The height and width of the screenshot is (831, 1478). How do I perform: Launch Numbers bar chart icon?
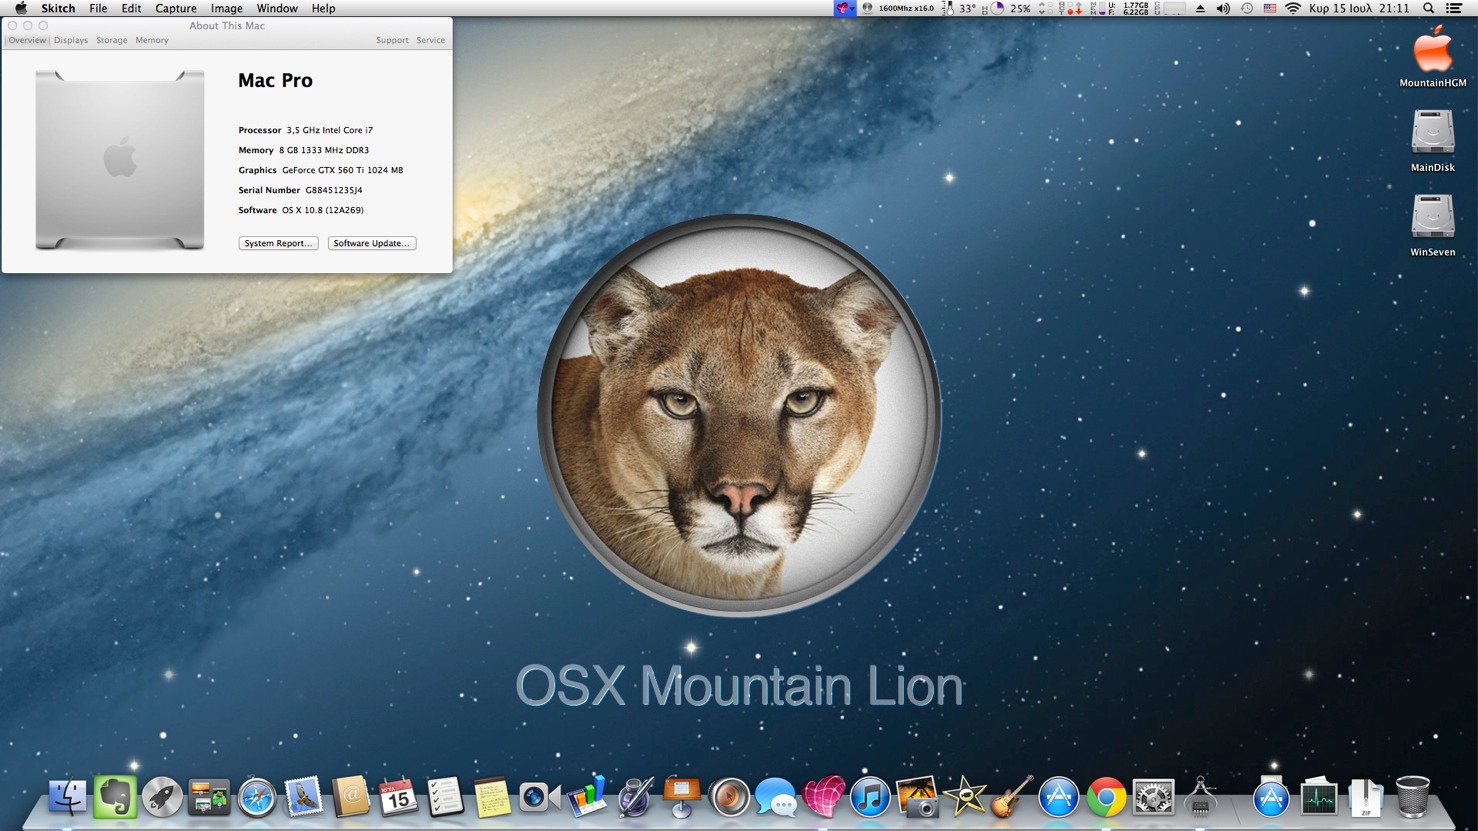(x=587, y=798)
